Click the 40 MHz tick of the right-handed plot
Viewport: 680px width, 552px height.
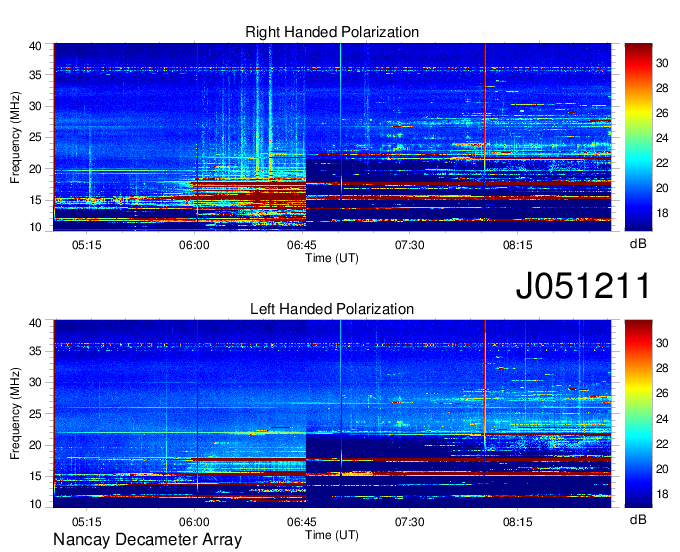point(35,46)
